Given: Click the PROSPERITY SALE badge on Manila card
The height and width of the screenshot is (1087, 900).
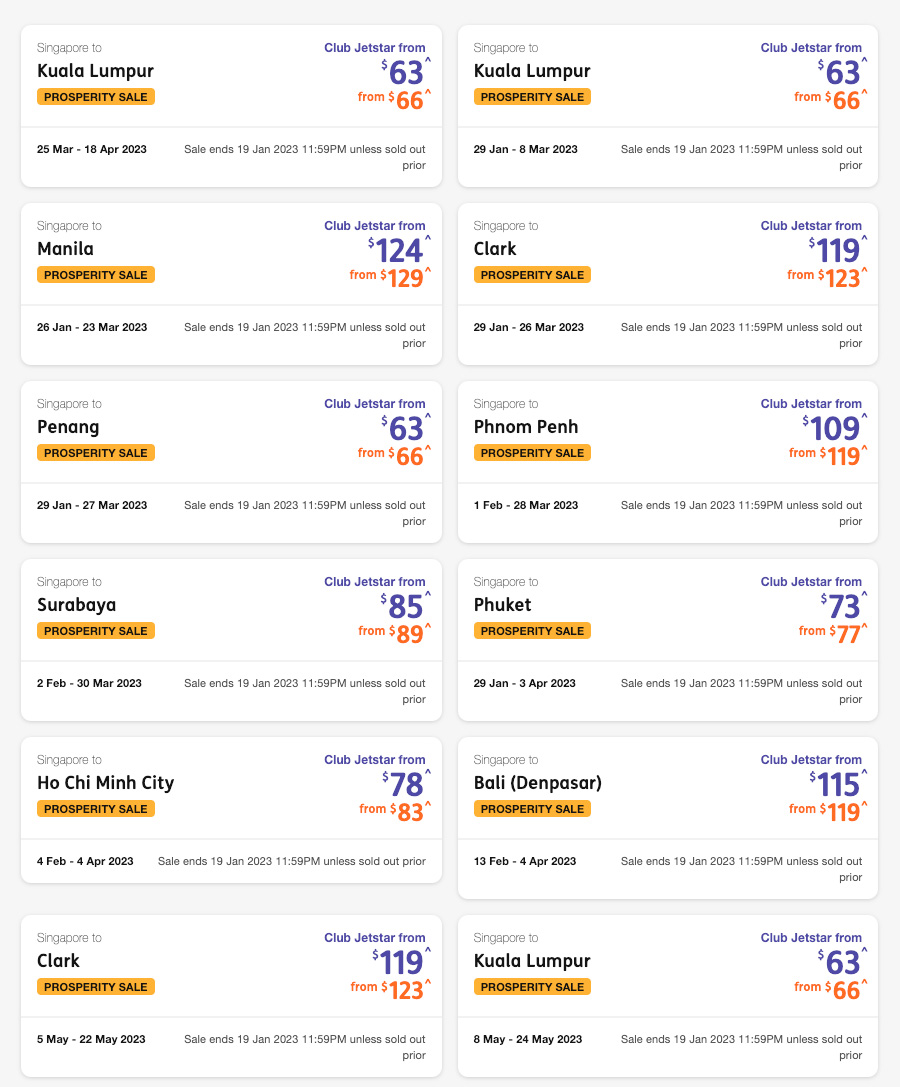Looking at the screenshot, I should [x=95, y=274].
